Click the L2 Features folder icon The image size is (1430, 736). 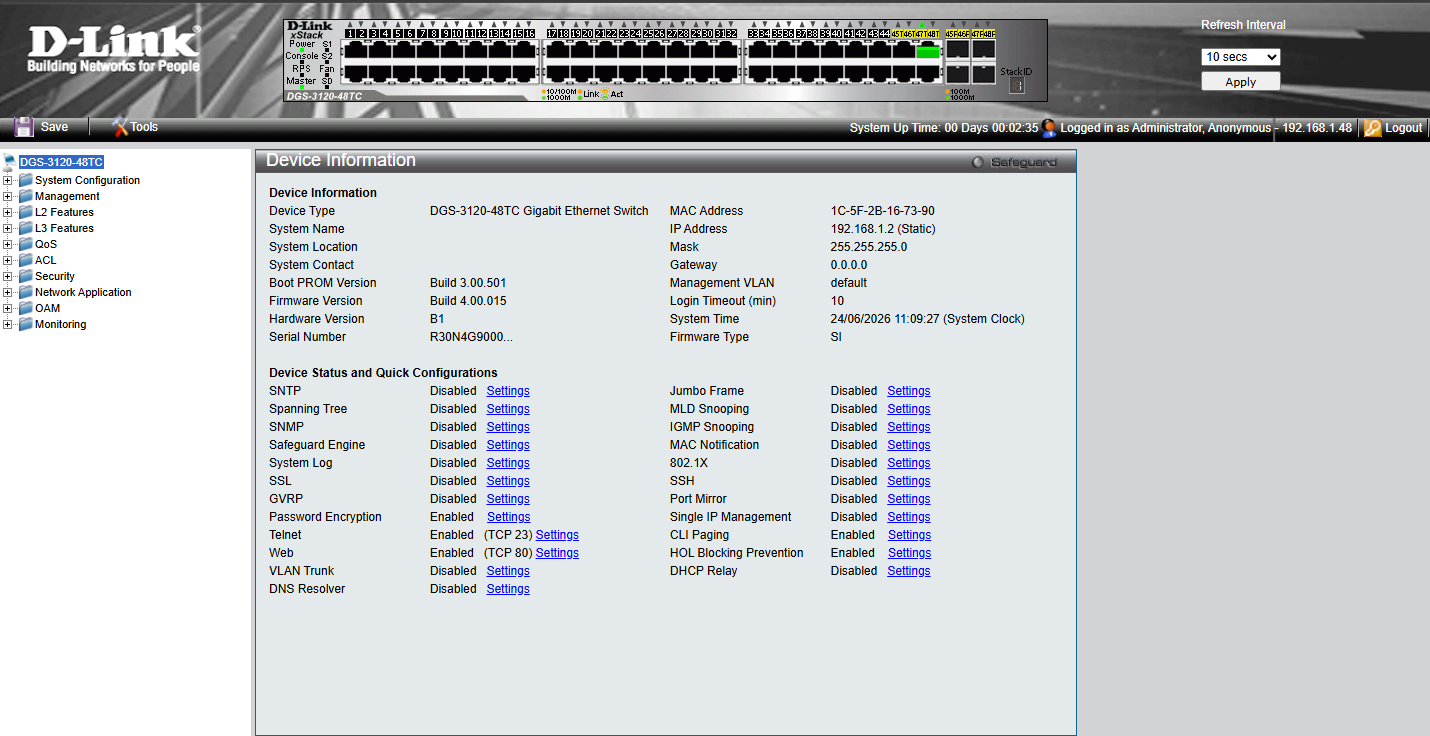(x=26, y=212)
